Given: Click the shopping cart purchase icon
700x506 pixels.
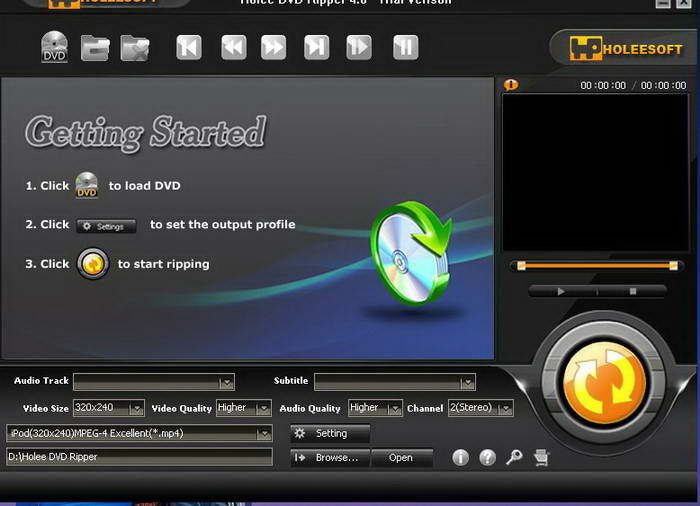Looking at the screenshot, I should 541,457.
